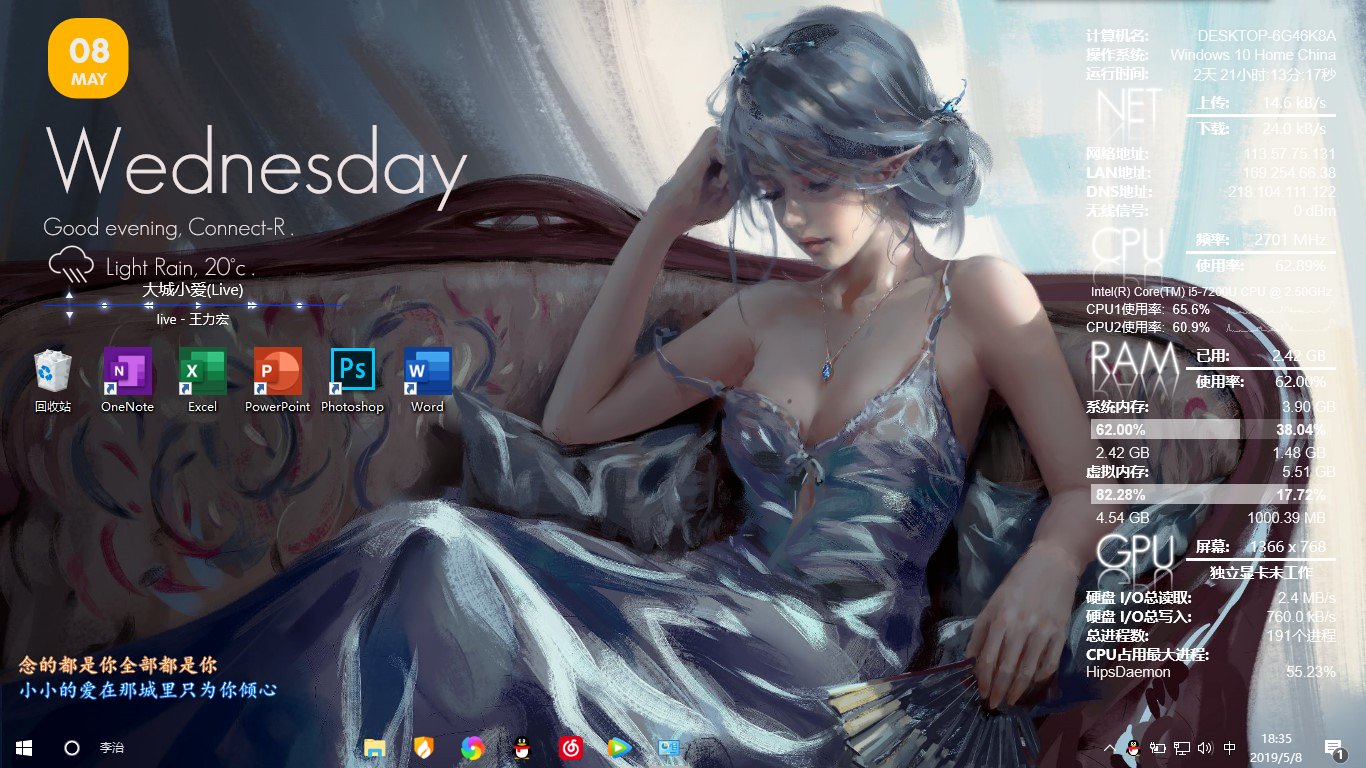Open the blue panel app on the taskbar

pos(668,747)
